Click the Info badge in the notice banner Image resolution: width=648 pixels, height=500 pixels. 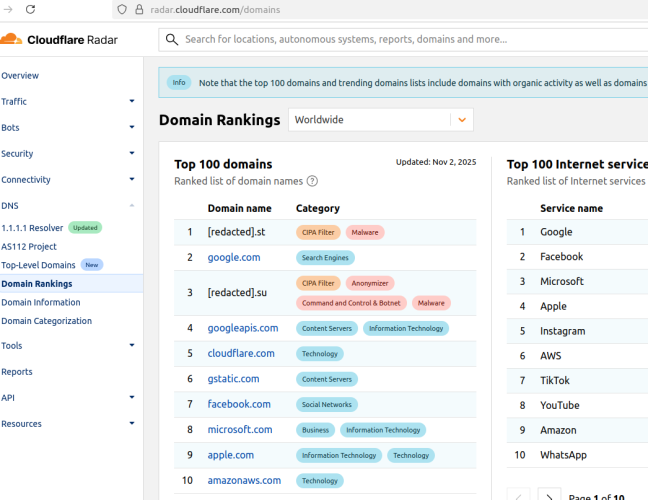179,83
